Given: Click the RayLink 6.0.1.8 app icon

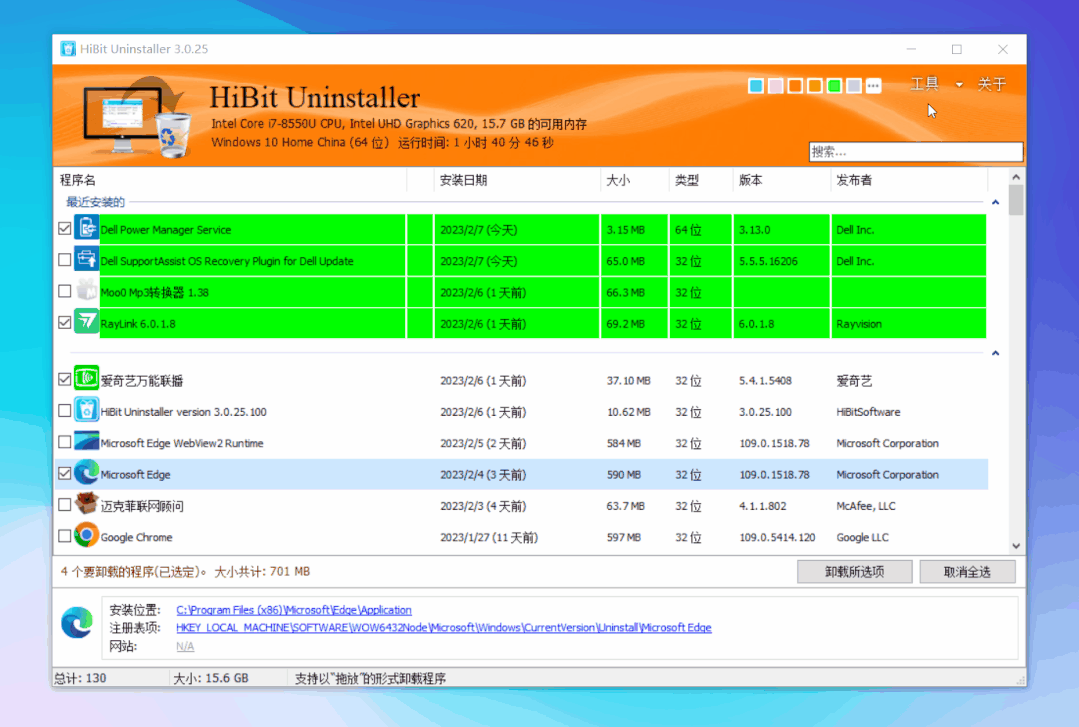Looking at the screenshot, I should point(87,323).
